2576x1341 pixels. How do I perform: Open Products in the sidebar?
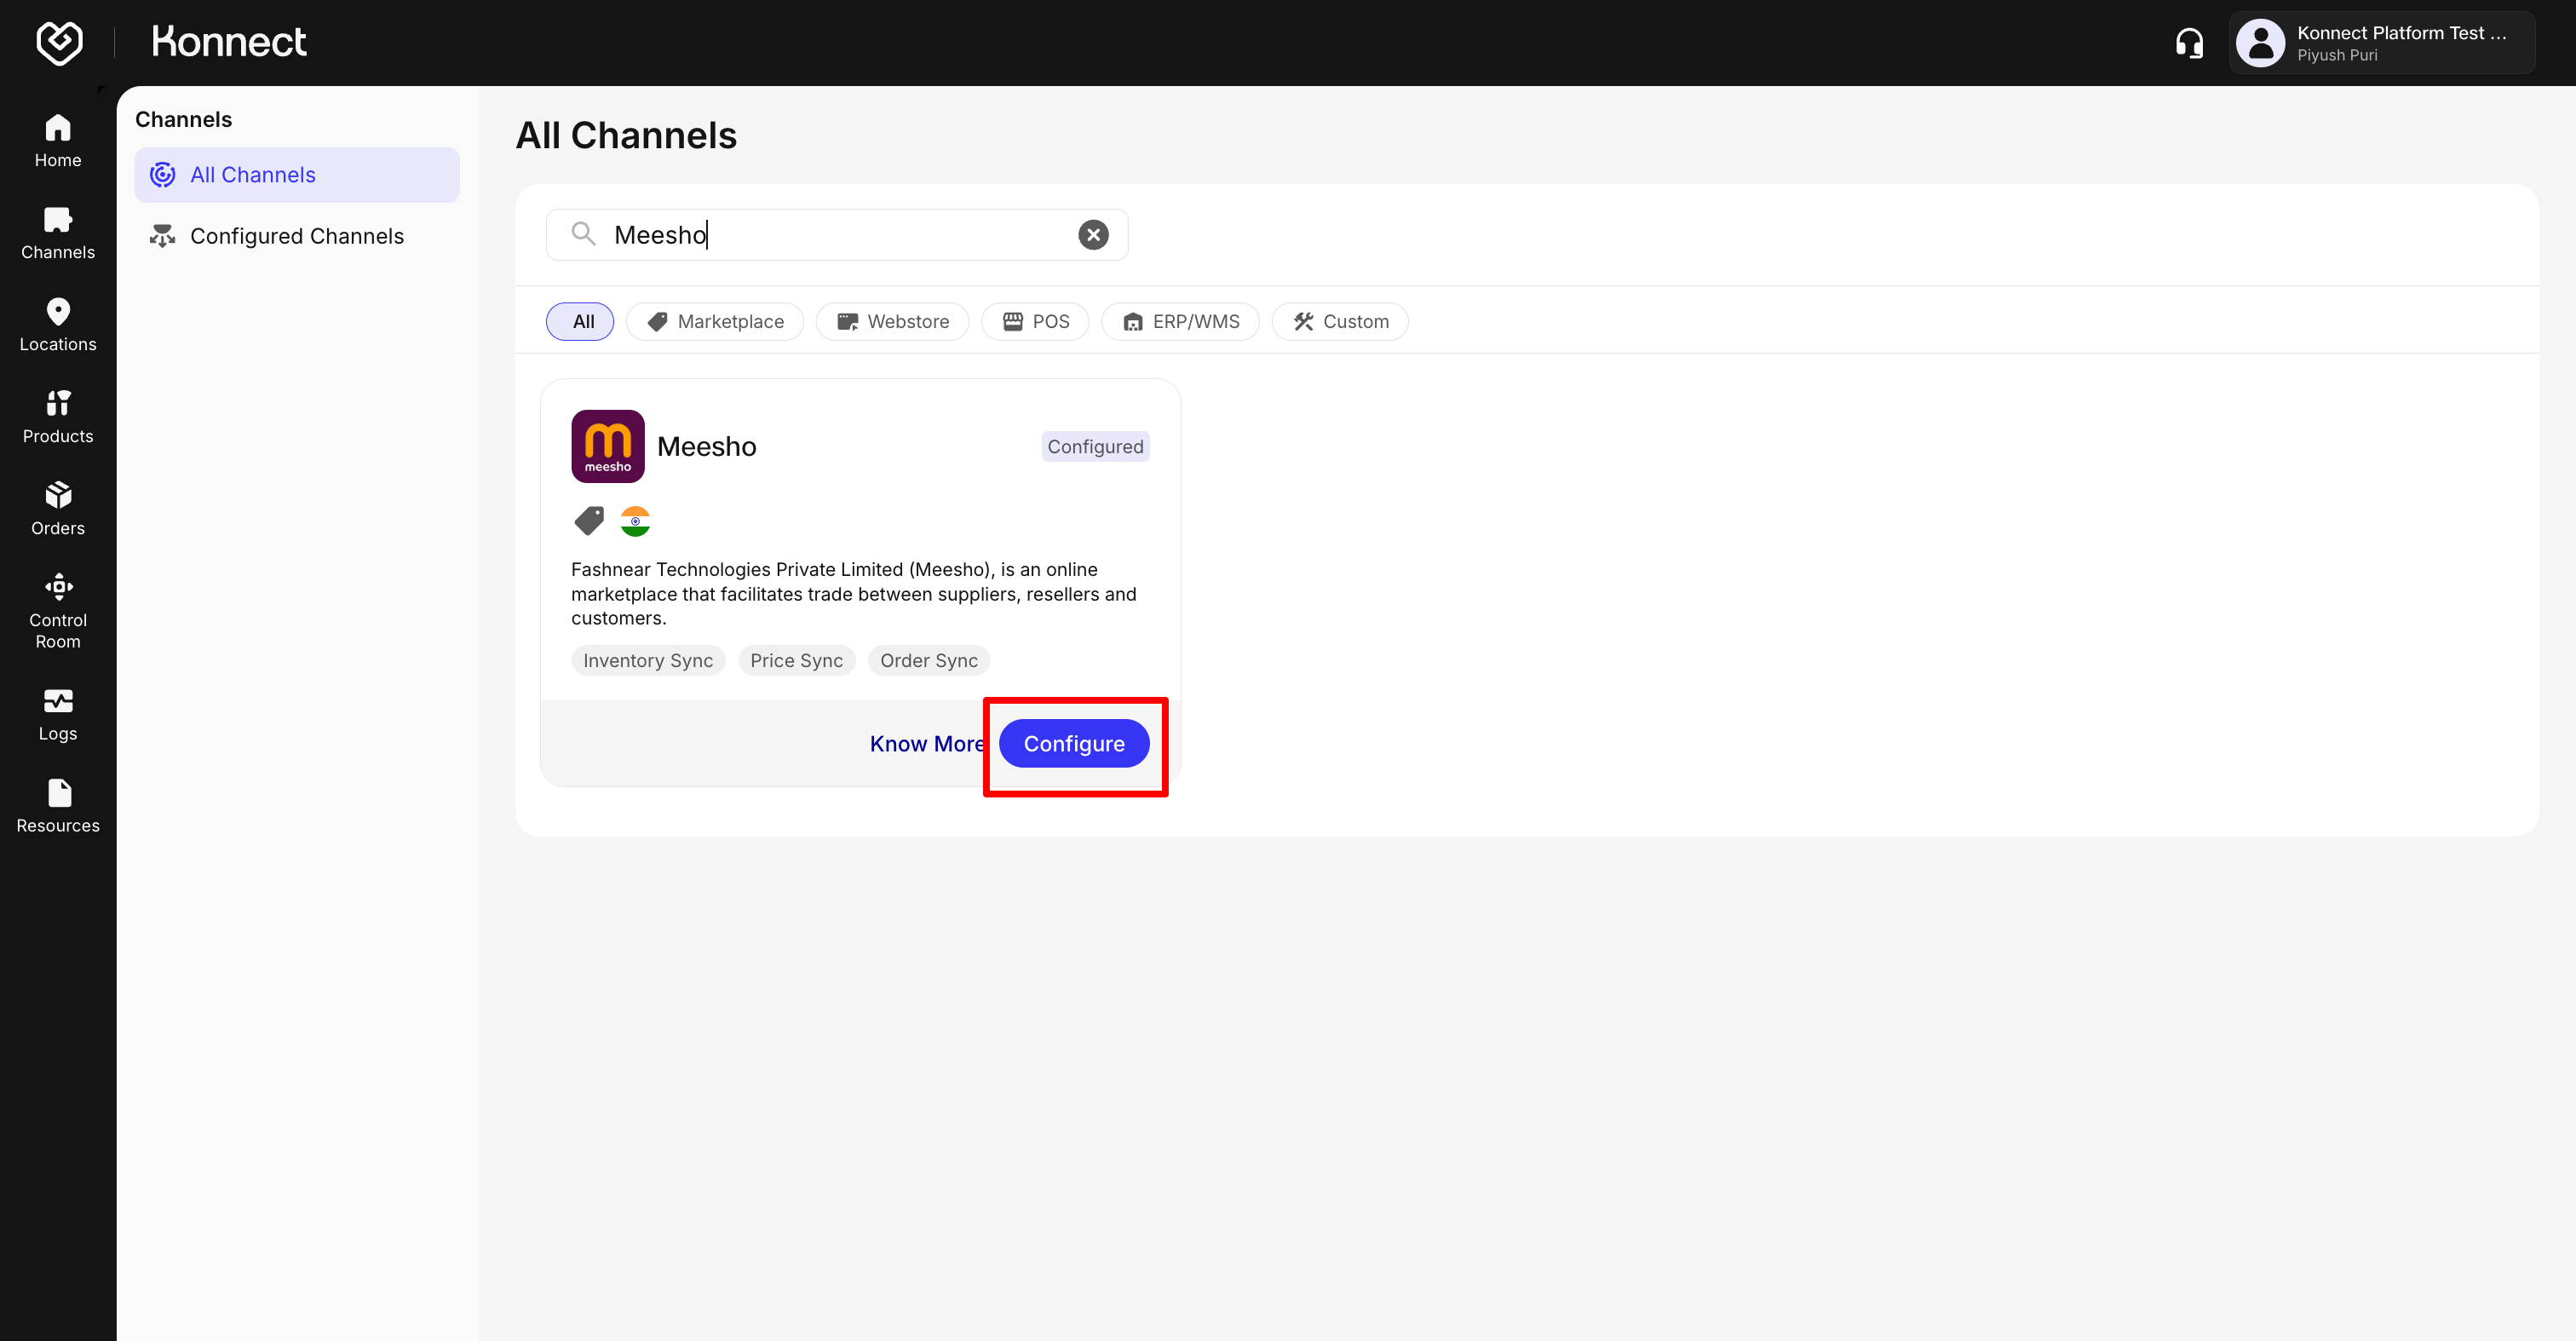point(58,417)
